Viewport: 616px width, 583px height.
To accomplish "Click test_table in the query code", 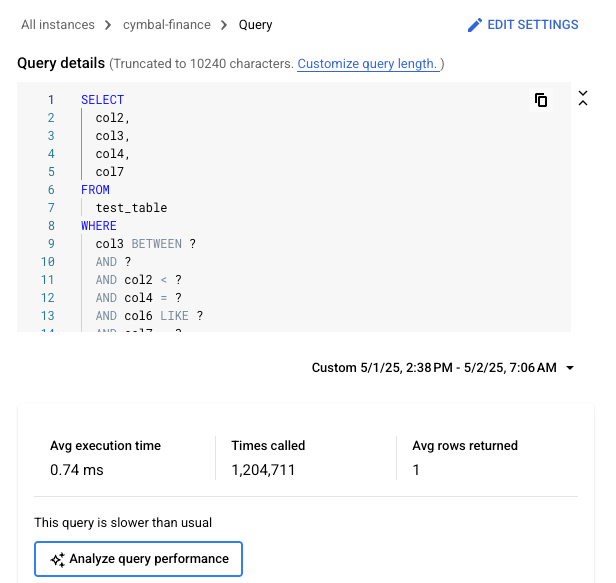I will 131,208.
